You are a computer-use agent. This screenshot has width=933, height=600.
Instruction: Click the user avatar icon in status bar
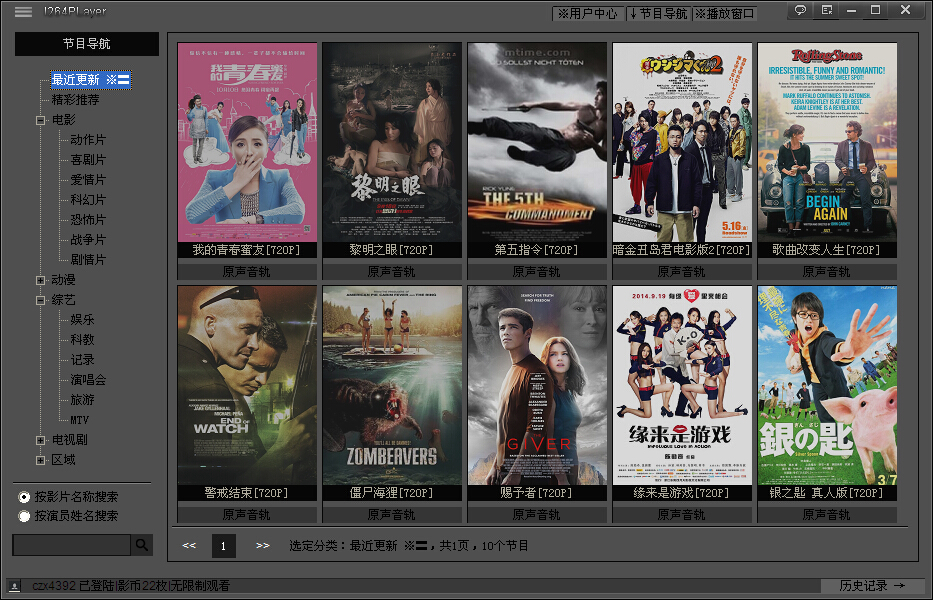click(x=14, y=586)
